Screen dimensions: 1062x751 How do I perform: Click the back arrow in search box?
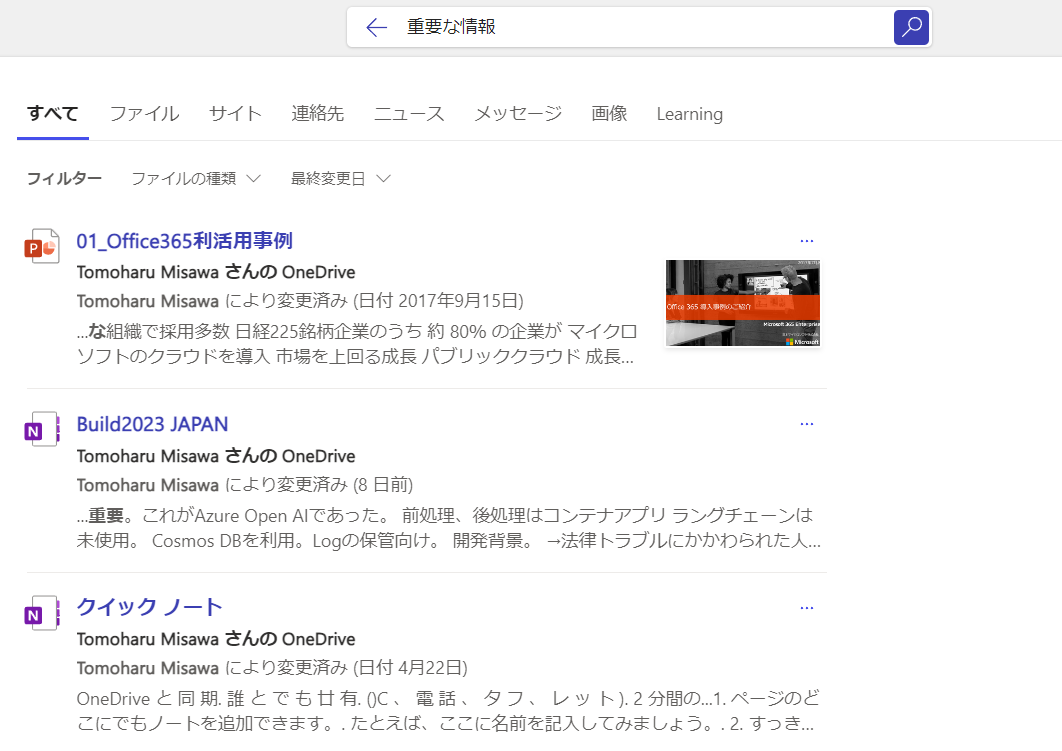click(377, 27)
